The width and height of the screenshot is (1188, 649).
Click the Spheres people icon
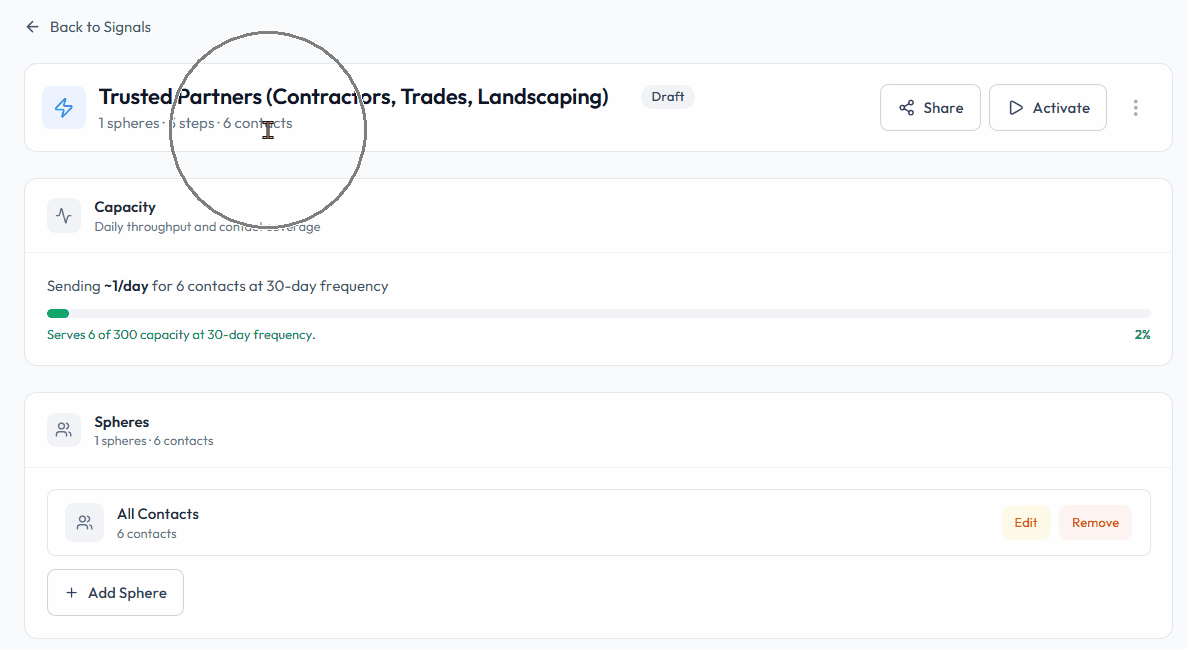tap(64, 430)
